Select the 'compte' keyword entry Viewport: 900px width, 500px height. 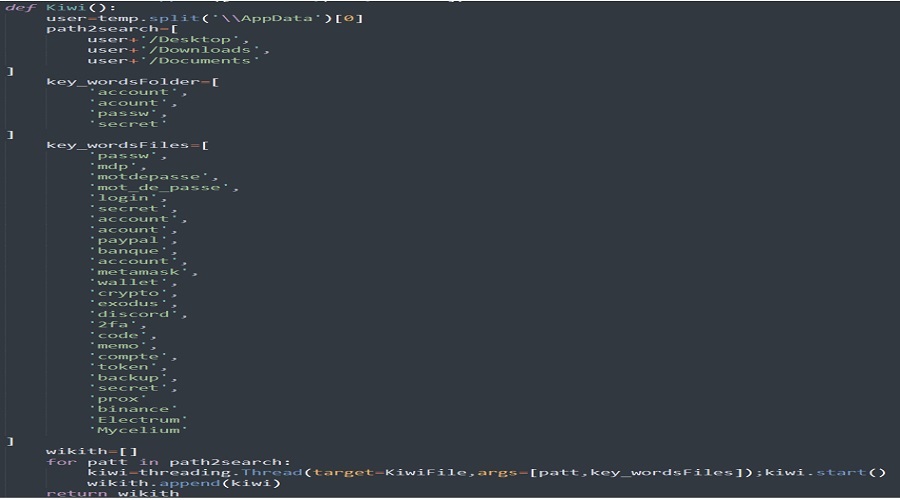coord(127,356)
